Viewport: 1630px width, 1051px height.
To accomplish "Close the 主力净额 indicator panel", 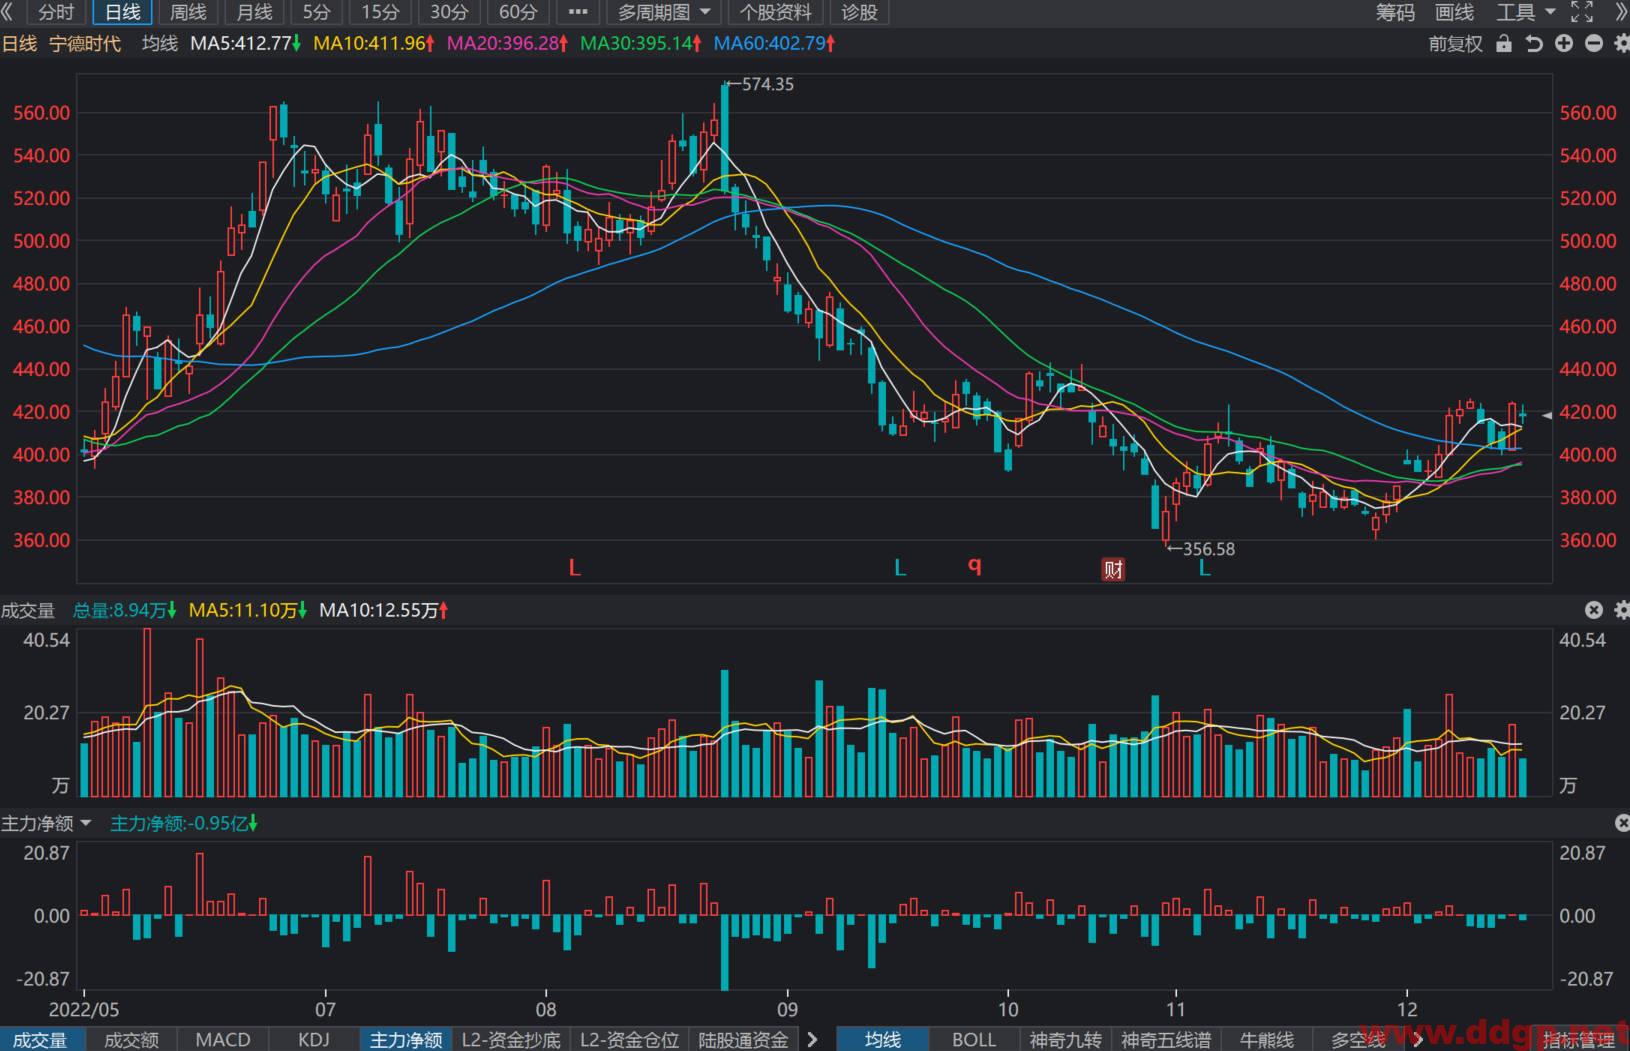I will (1622, 823).
